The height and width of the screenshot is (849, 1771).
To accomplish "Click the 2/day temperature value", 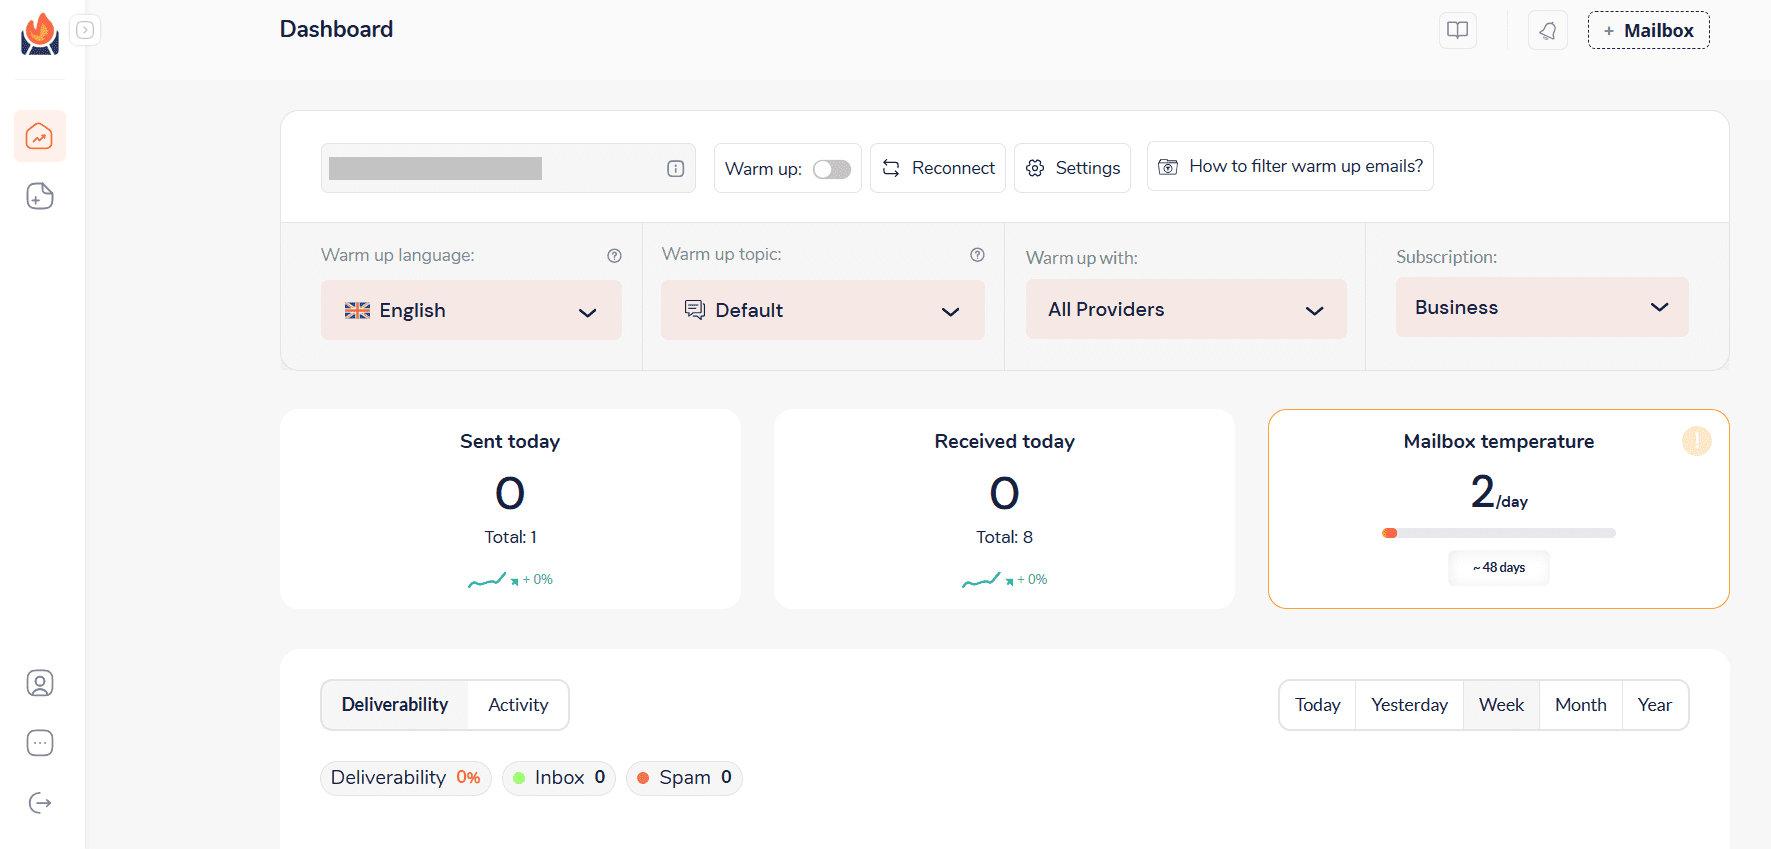I will coord(1499,492).
